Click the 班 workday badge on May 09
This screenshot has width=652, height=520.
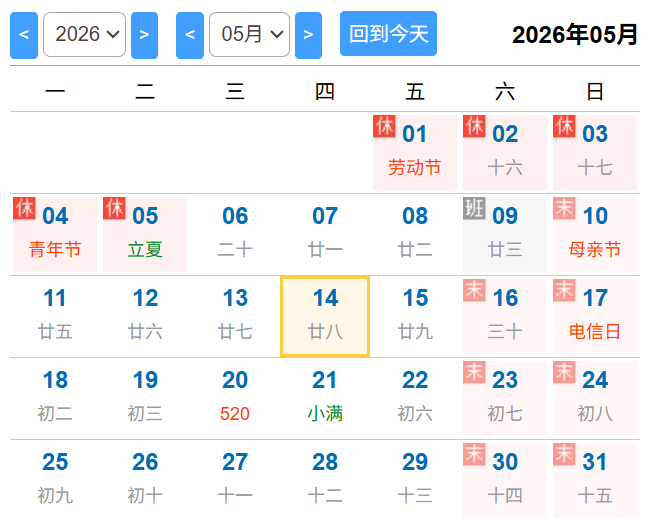pos(474,208)
